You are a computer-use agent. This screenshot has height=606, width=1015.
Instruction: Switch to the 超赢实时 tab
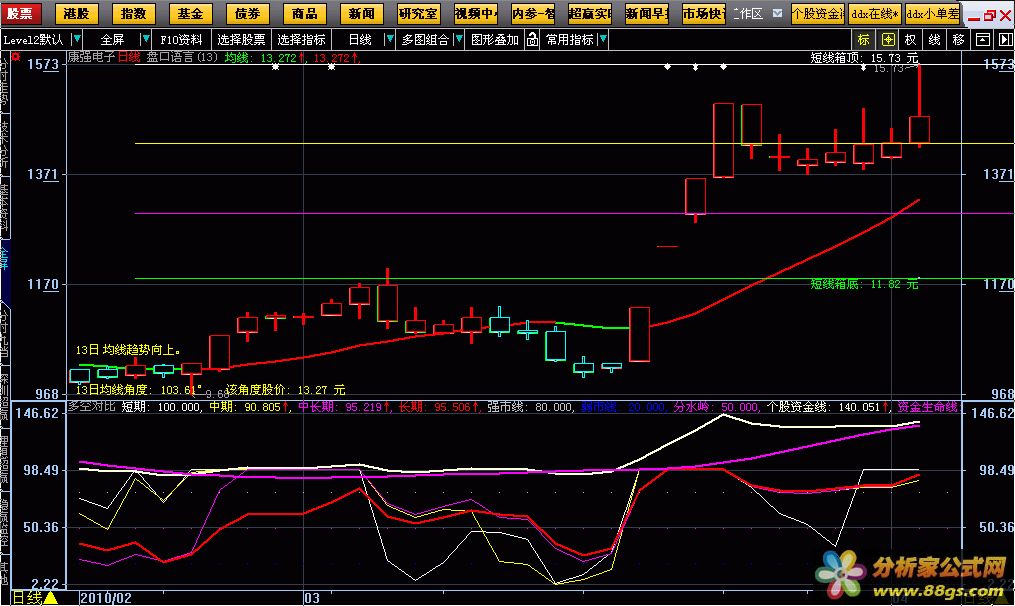[590, 13]
